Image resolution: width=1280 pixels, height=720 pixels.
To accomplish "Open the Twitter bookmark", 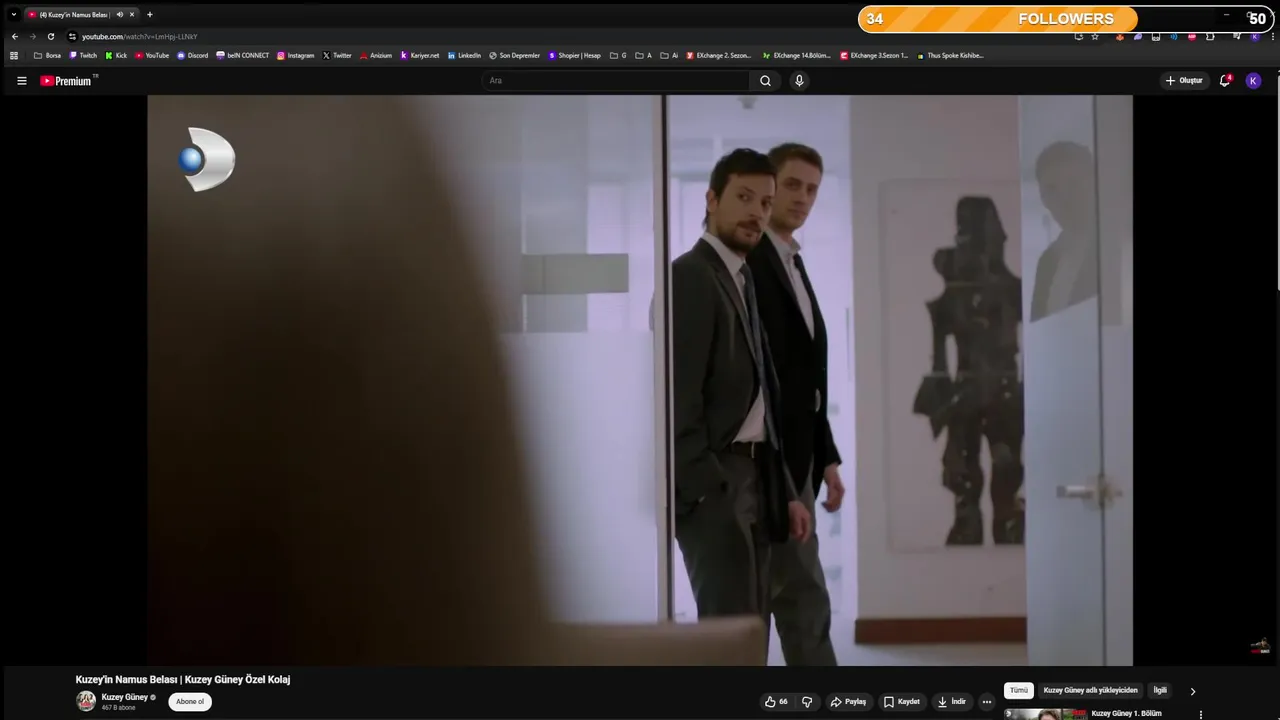I will (x=337, y=56).
